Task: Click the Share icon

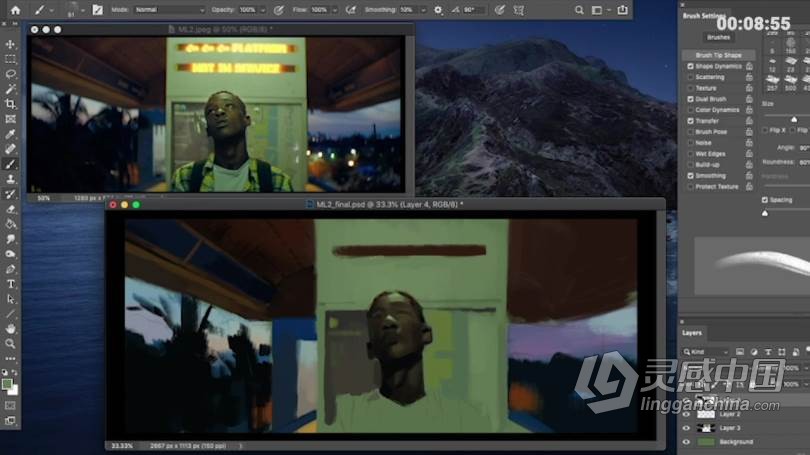Action: (622, 10)
